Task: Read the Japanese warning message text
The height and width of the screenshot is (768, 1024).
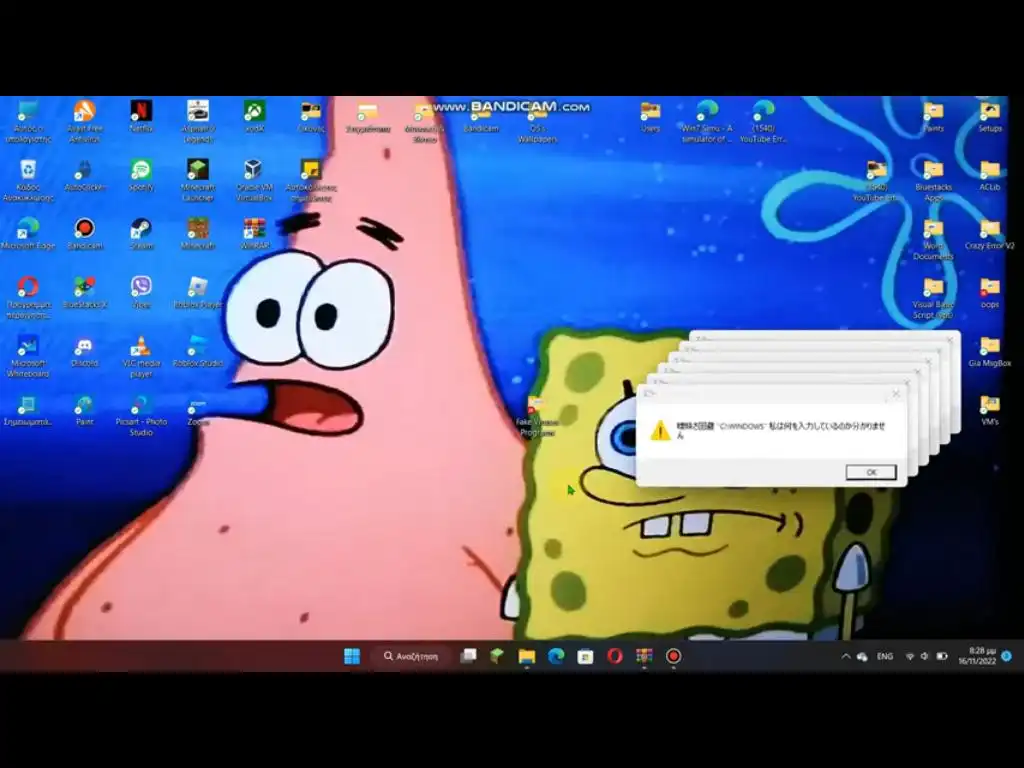Action: tap(780, 429)
